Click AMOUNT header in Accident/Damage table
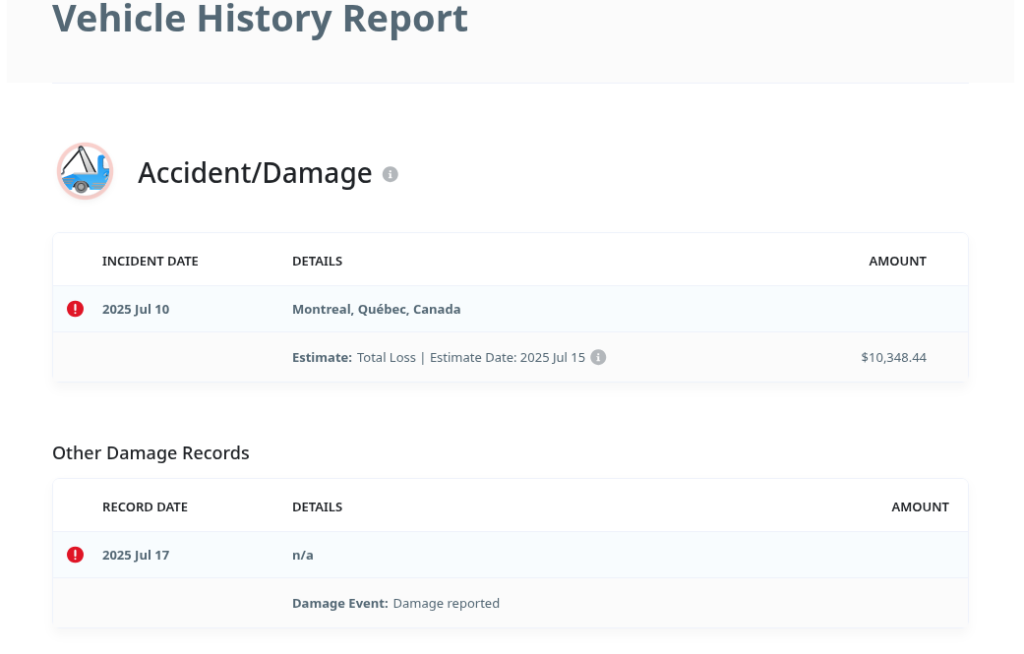Viewport: 1024px width, 654px height. click(897, 261)
